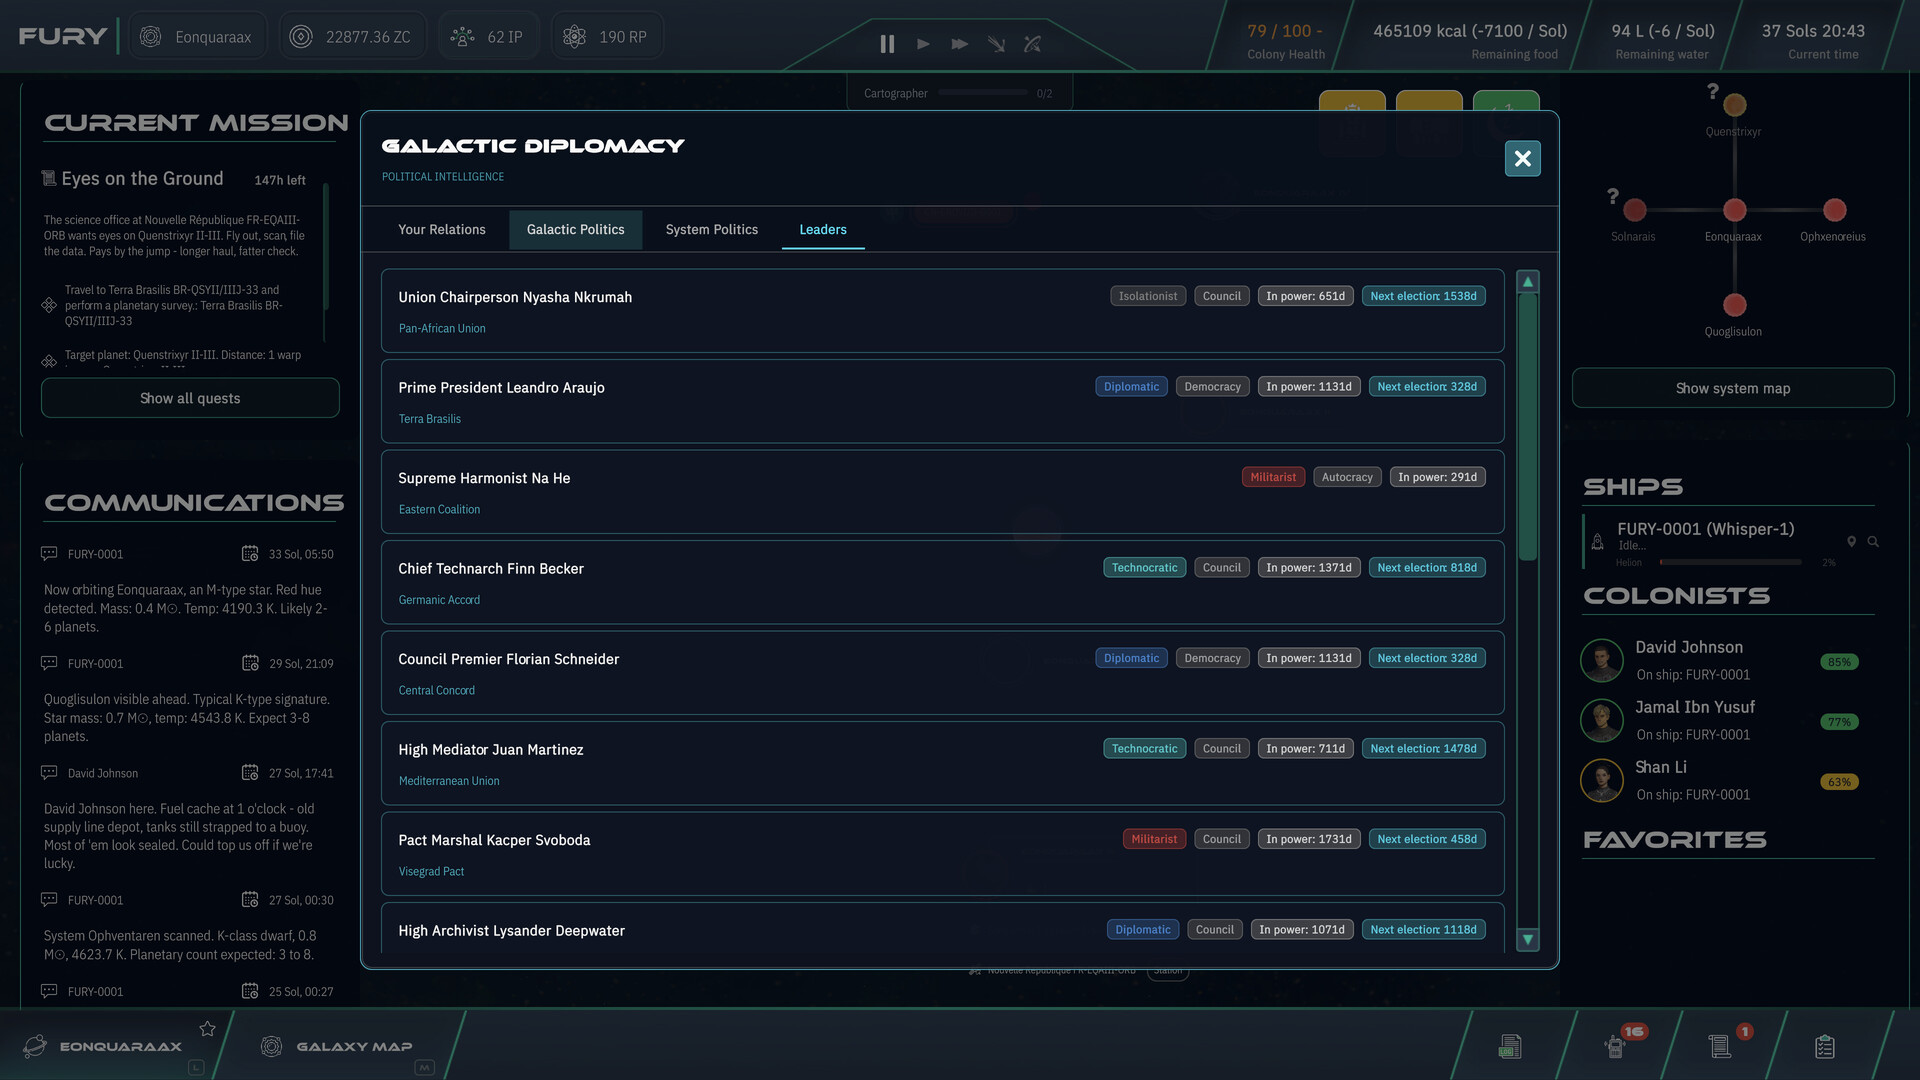Click the skip-to-arrival arrow icon

point(996,44)
